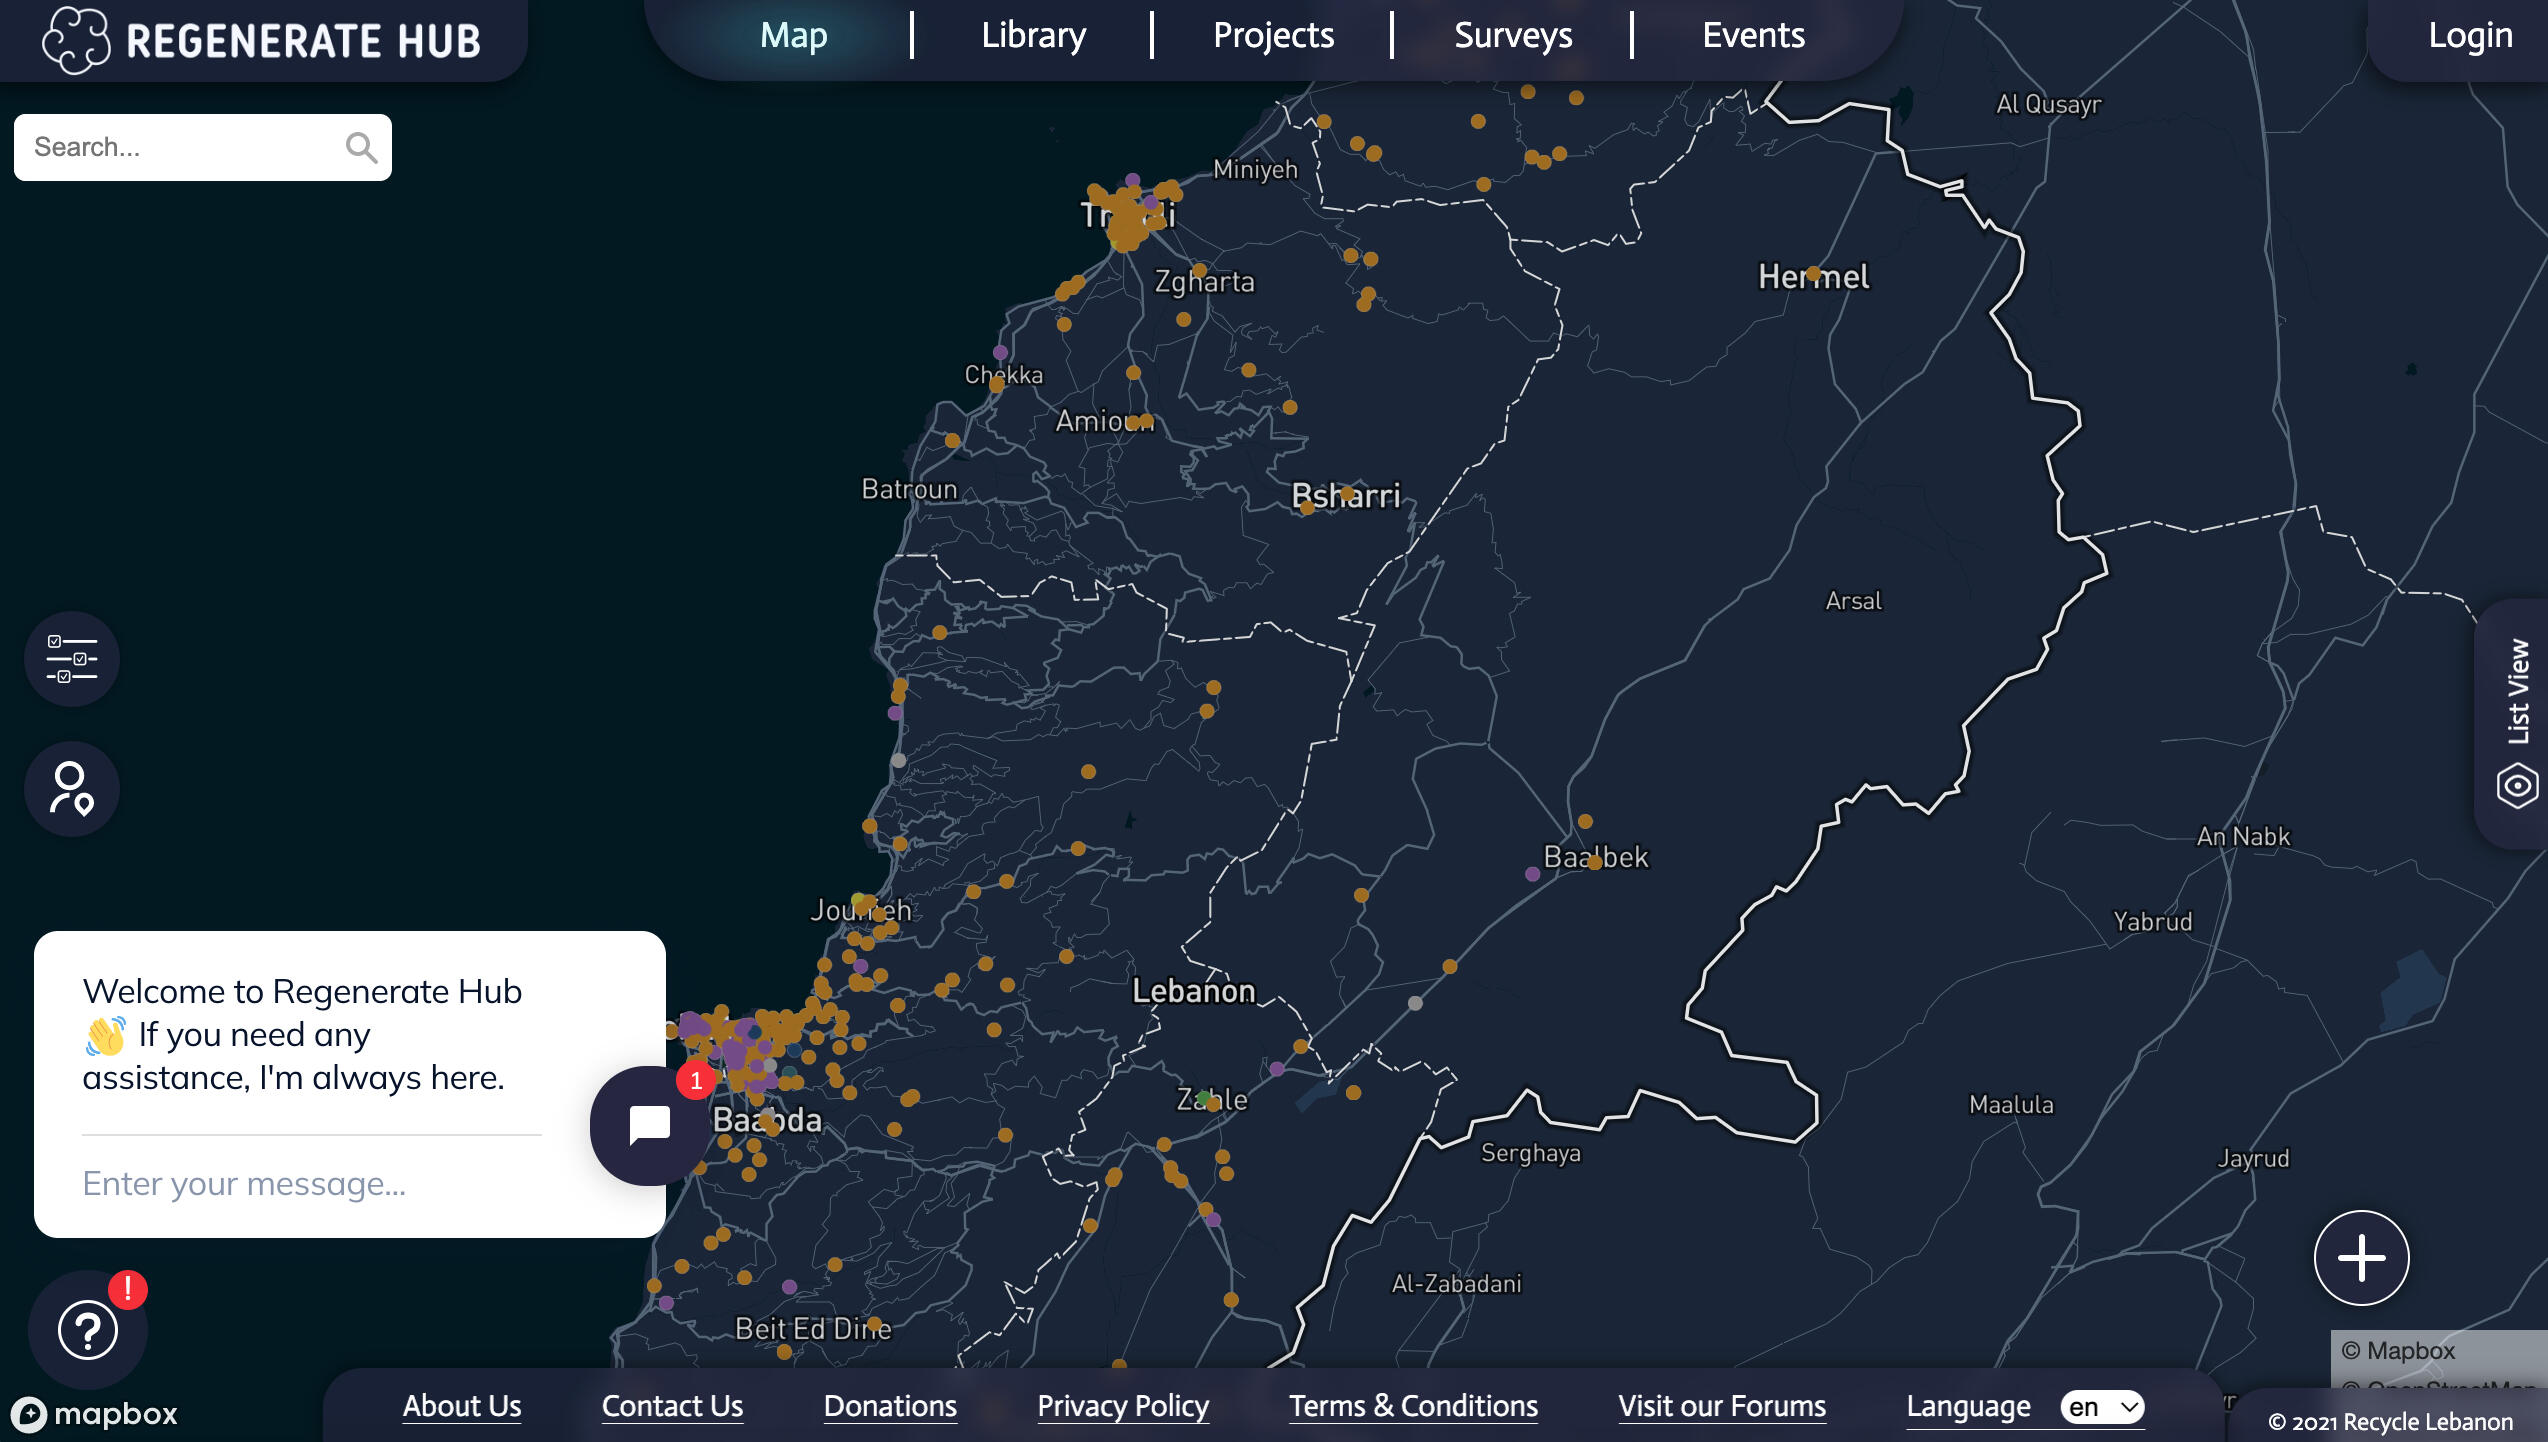Click the Login button

click(2469, 35)
